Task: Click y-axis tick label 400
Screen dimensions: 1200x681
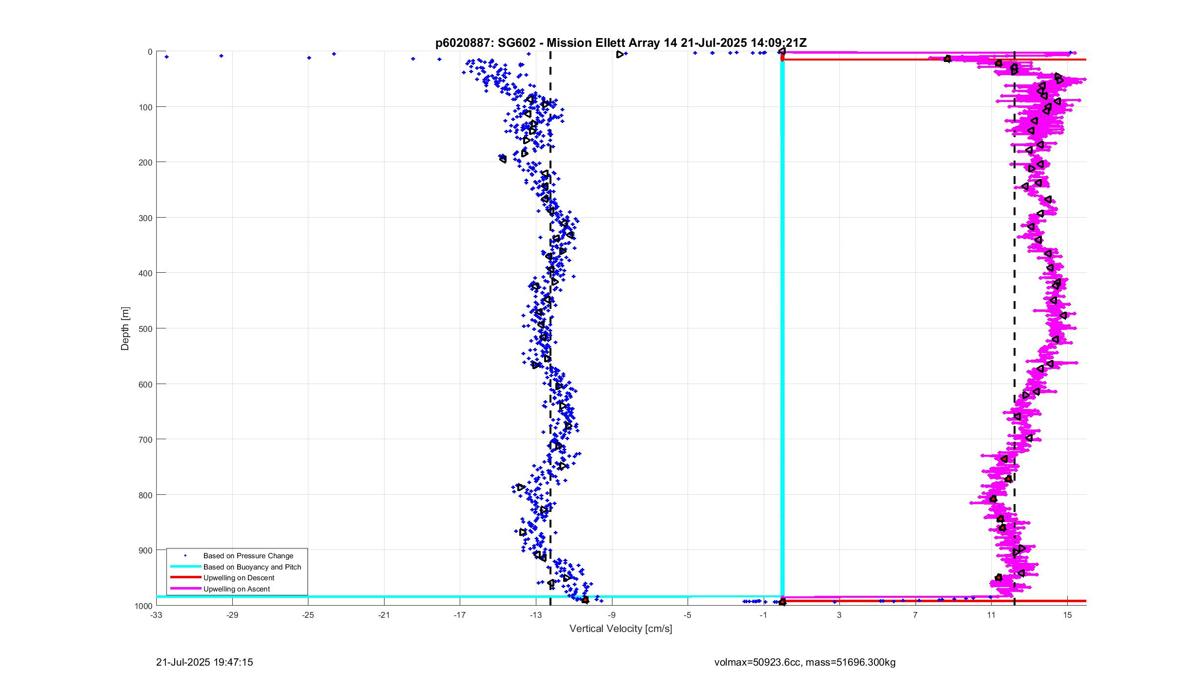Action: click(144, 273)
